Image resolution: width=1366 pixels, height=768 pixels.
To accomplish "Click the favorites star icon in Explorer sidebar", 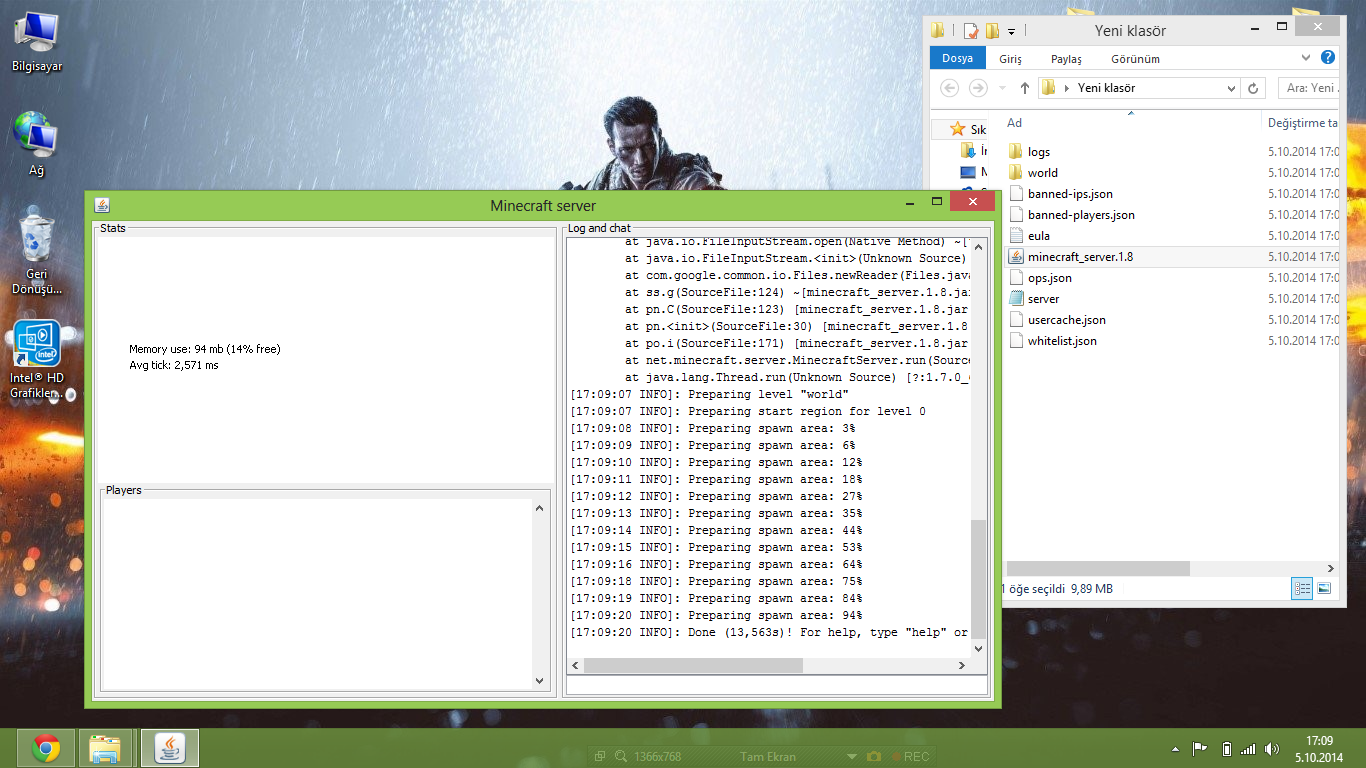I will pos(957,129).
